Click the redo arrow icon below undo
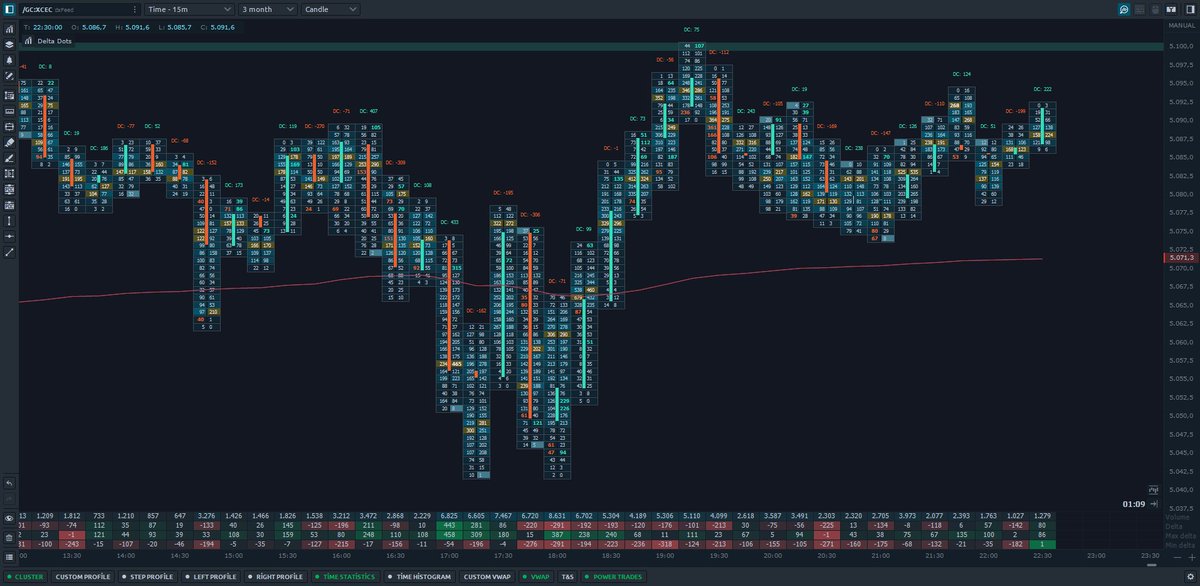Screen dimensions: 1200x586 point(9,498)
